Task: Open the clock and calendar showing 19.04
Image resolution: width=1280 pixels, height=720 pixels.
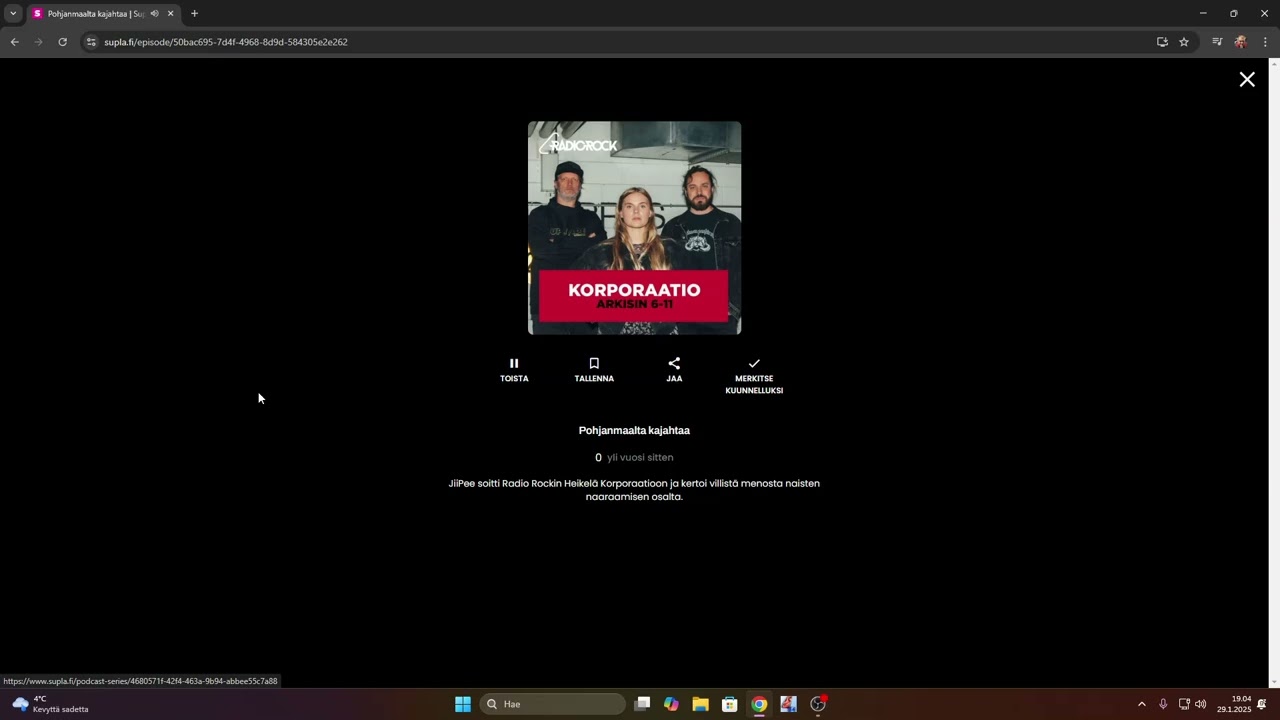Action: 1234,704
